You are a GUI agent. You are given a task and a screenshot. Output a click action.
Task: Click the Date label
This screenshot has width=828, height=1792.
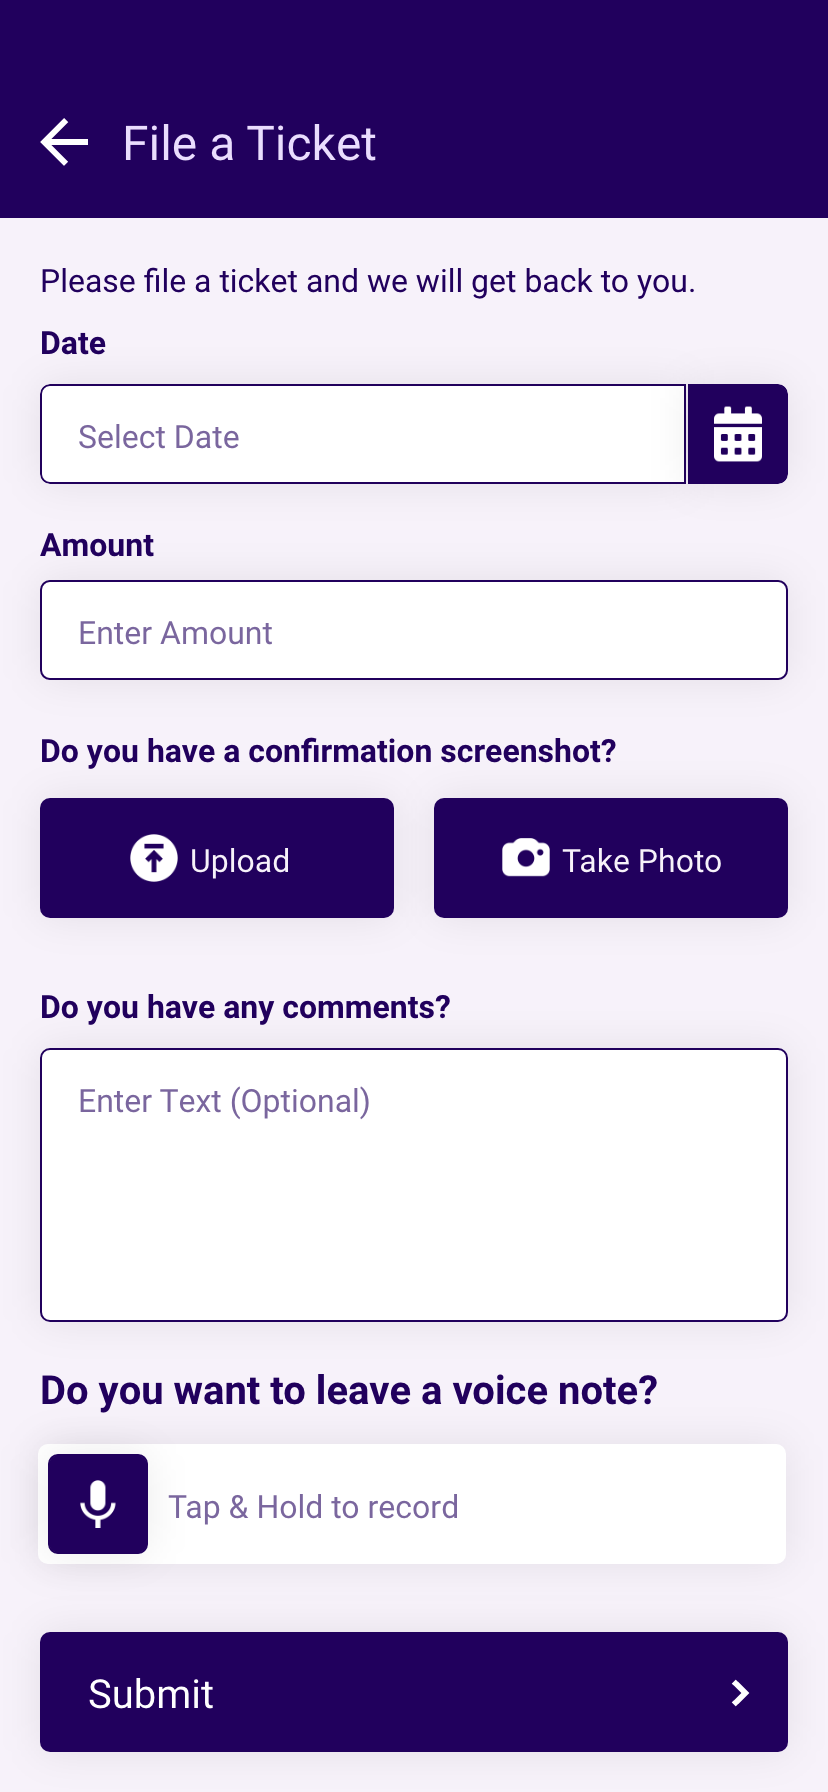(73, 343)
